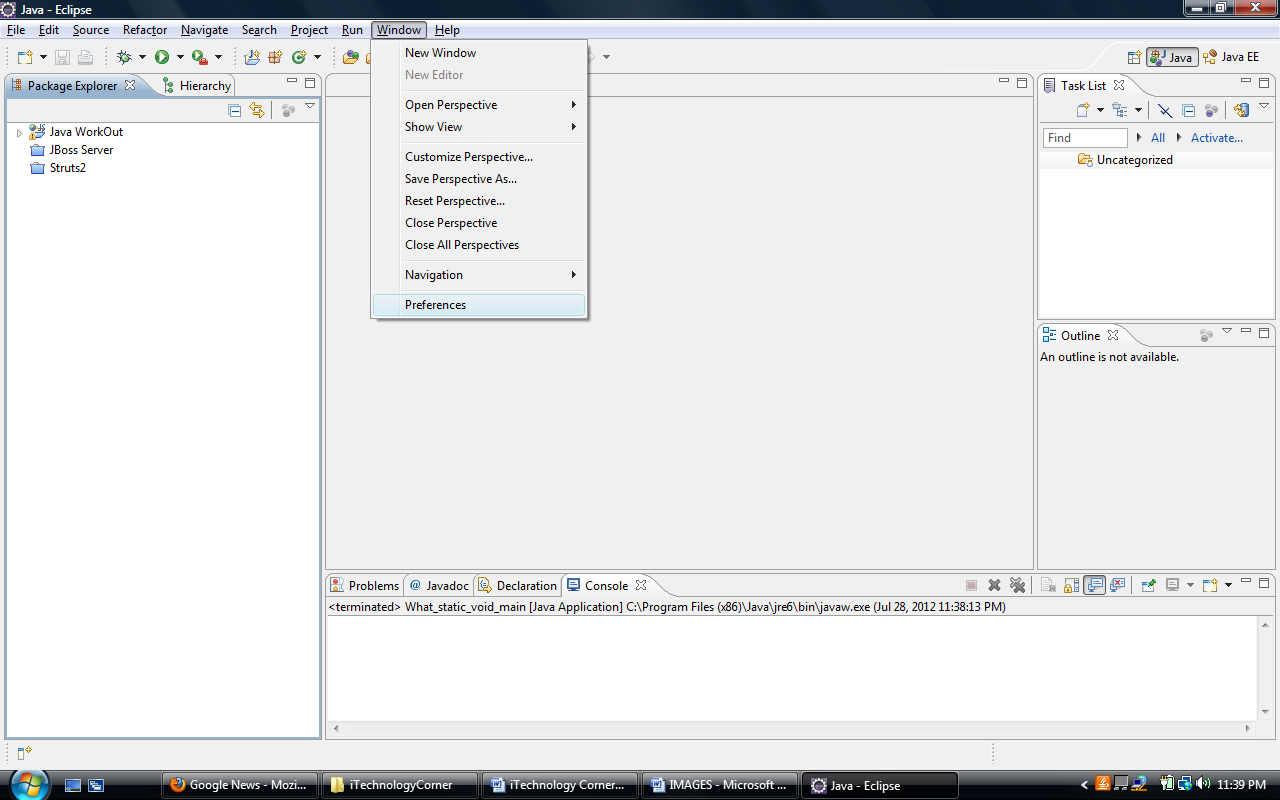Viewport: 1280px width, 800px height.
Task: Remove all terminated launches in the Console toolbar
Action: (x=1018, y=585)
